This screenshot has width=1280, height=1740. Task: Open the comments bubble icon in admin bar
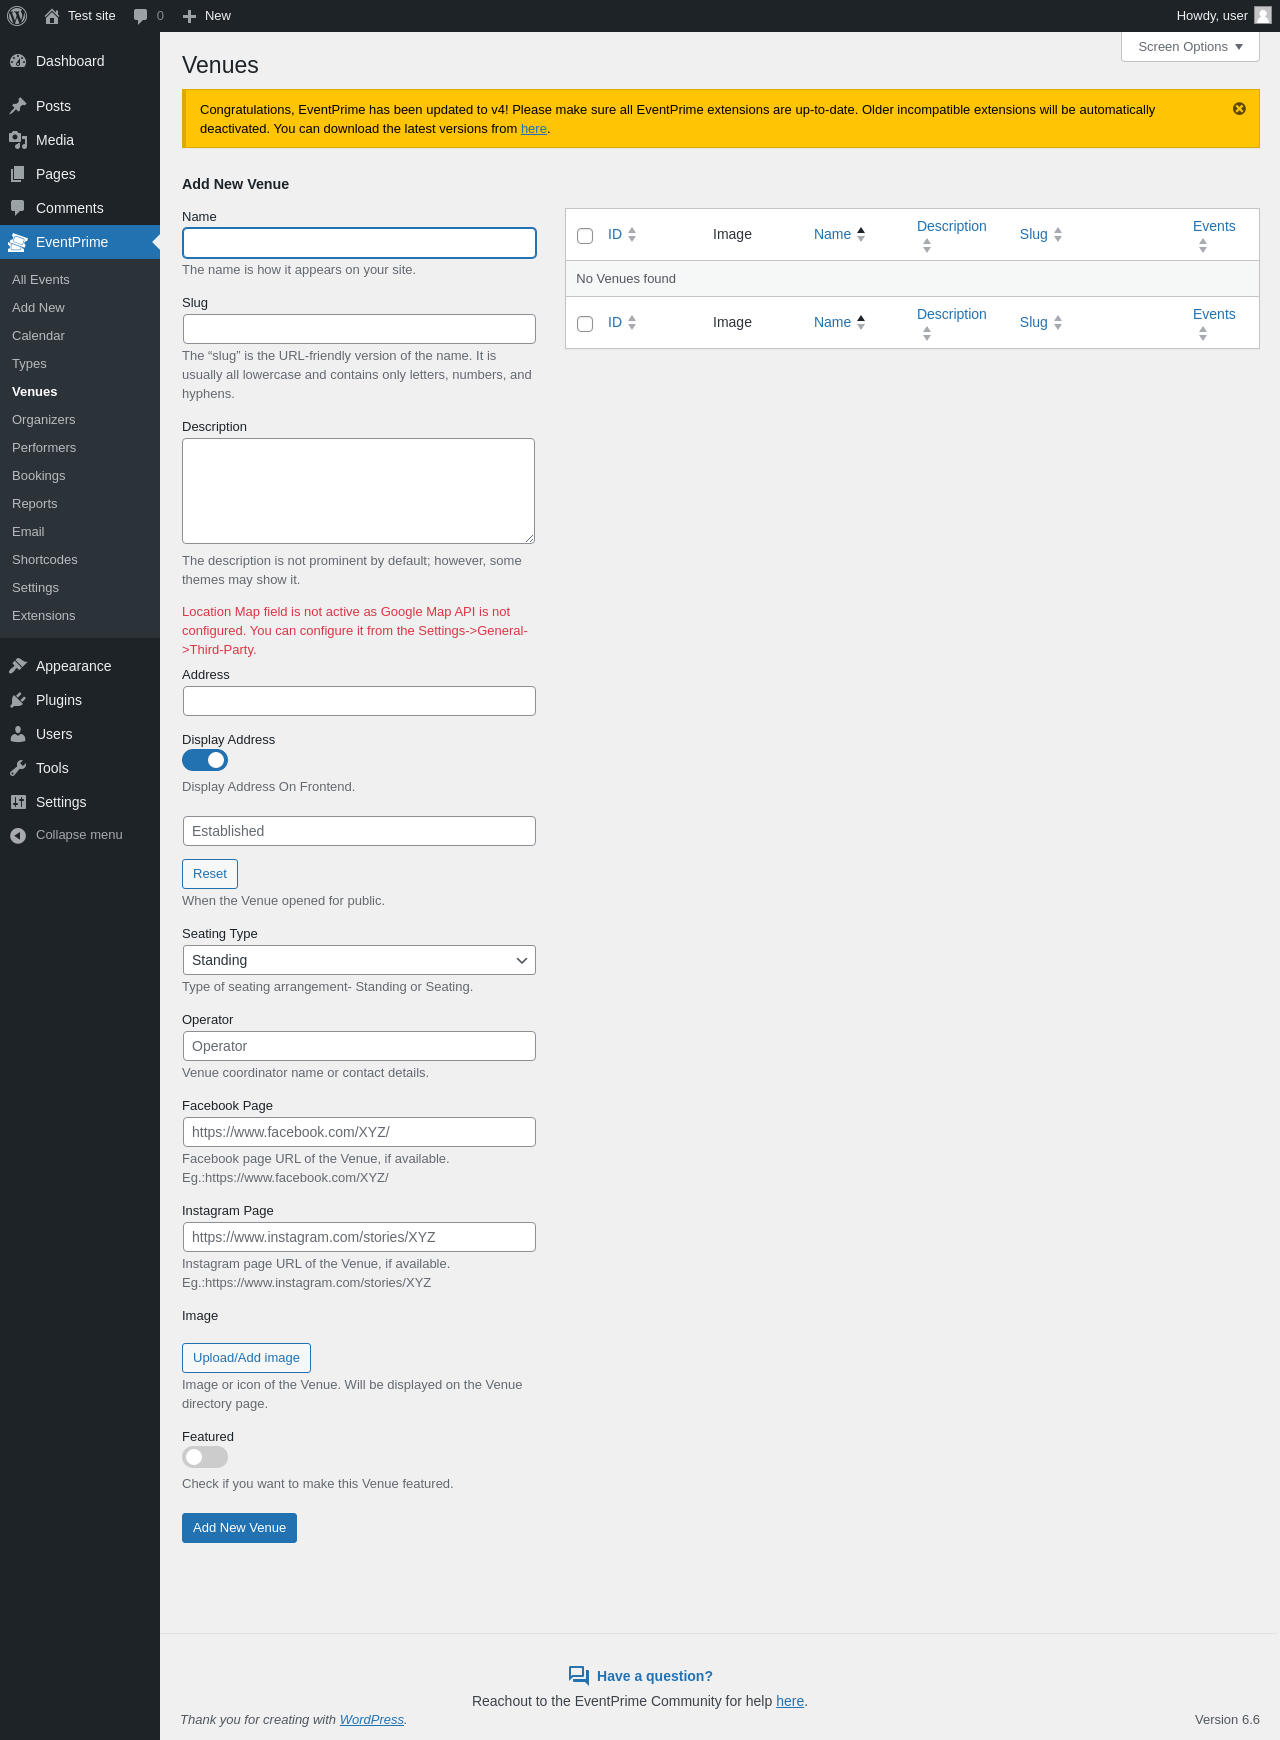140,16
